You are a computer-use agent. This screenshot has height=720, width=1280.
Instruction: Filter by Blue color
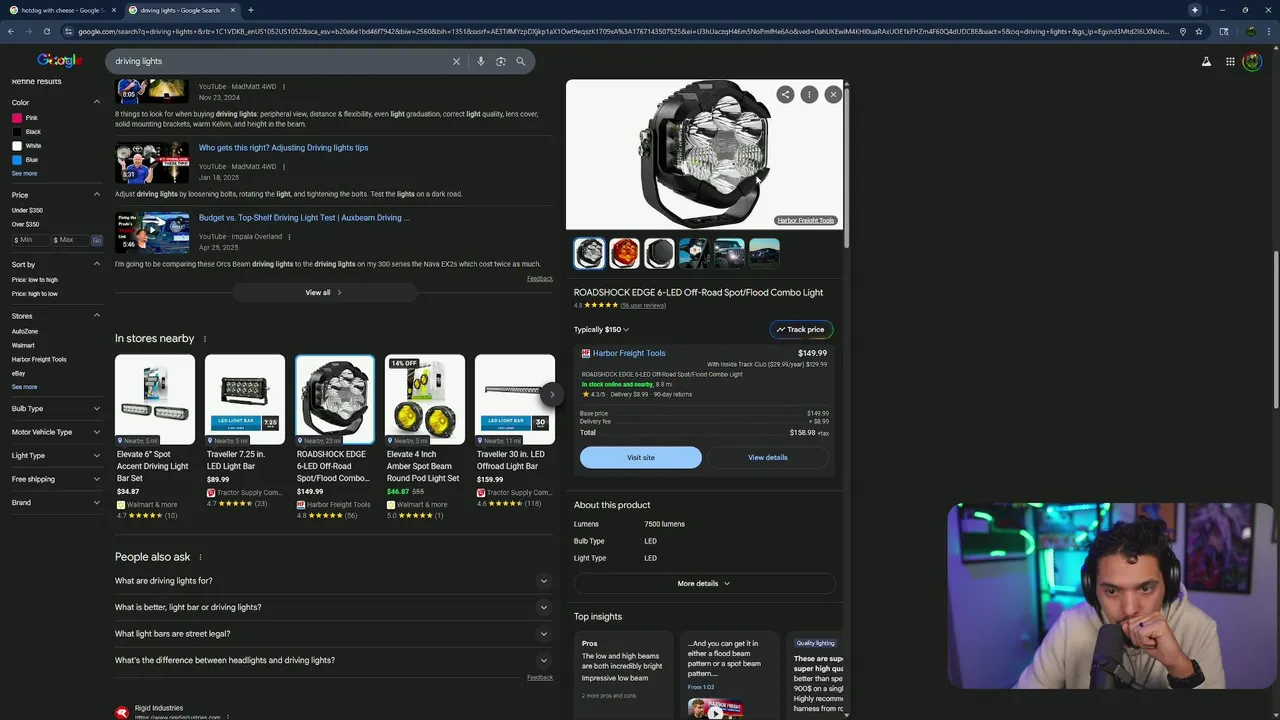pos(25,160)
